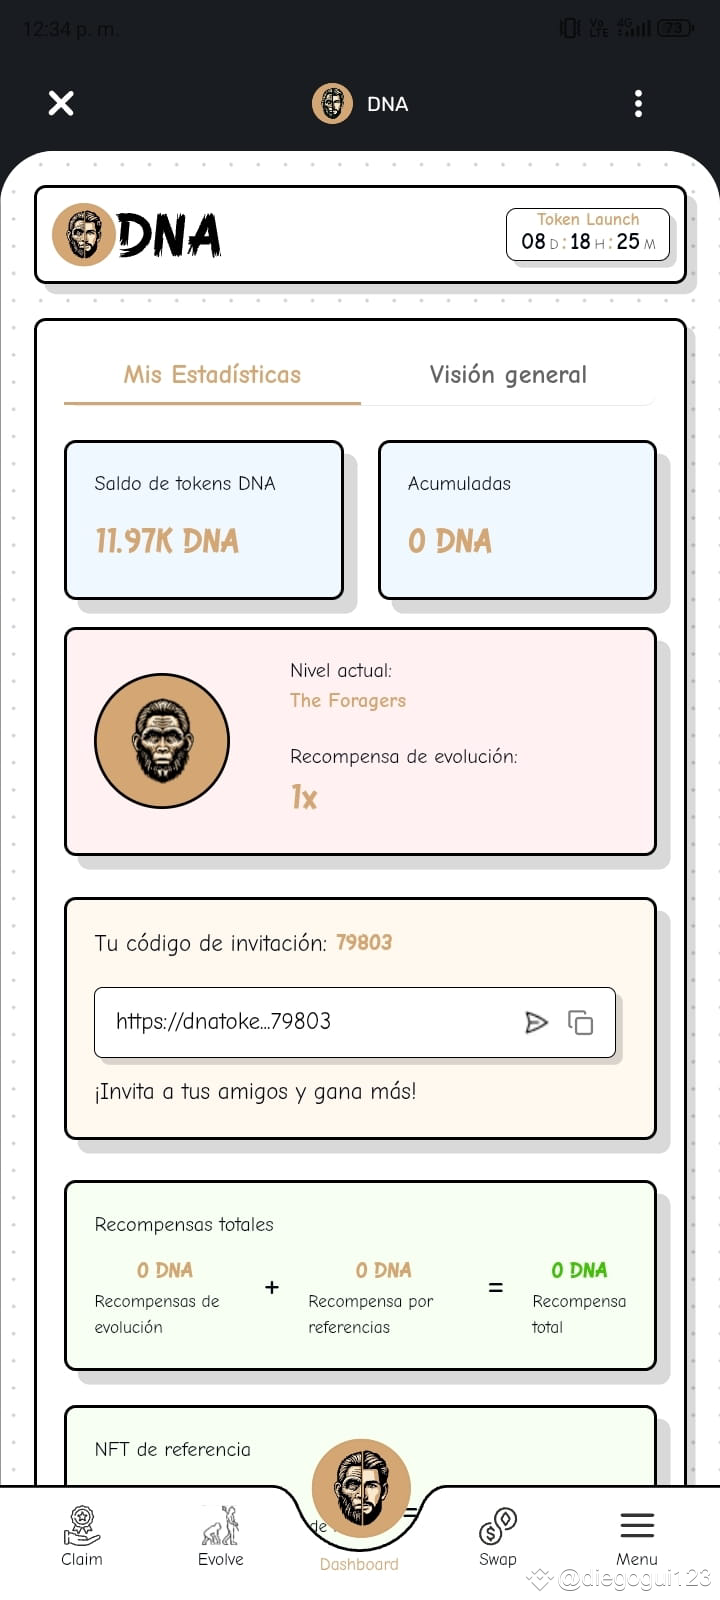Open the Claim section icon
The image size is (720, 1600).
[82, 1525]
